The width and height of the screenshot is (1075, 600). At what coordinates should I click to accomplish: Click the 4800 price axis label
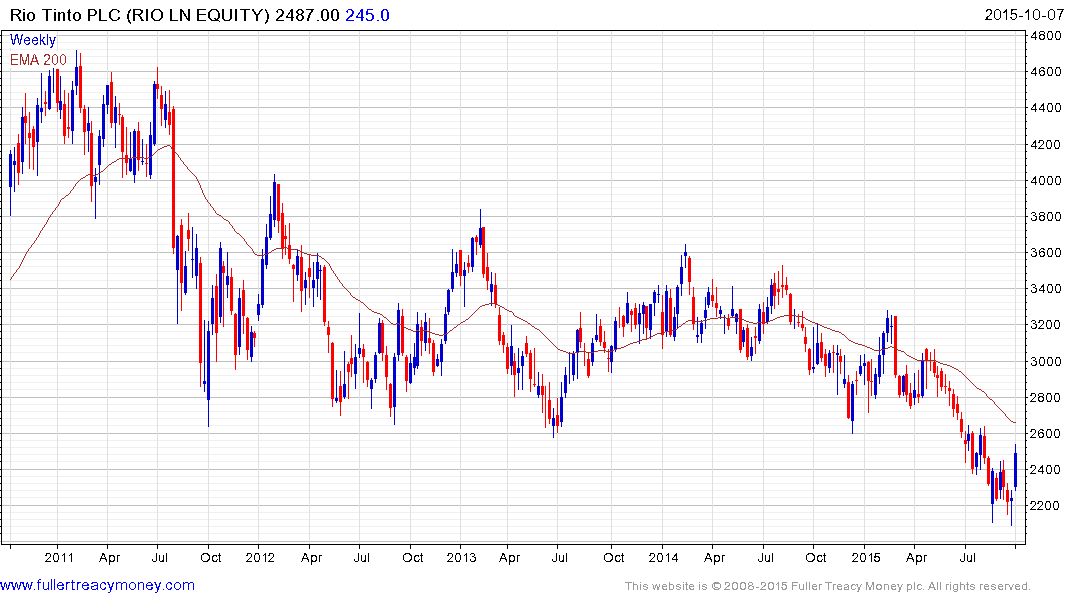click(1046, 36)
